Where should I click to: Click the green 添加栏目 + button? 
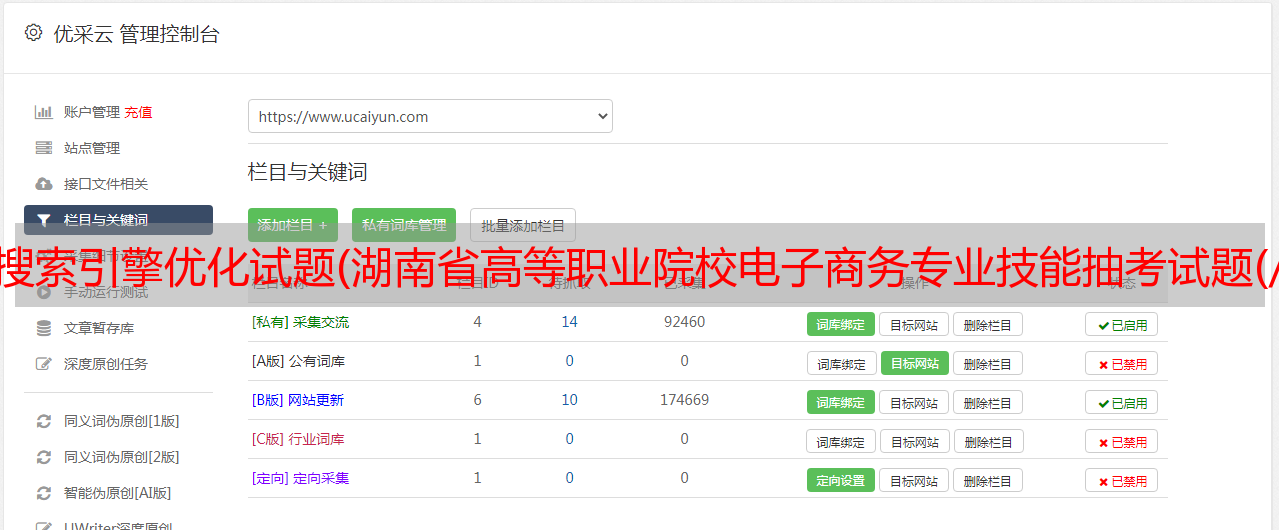(293, 225)
